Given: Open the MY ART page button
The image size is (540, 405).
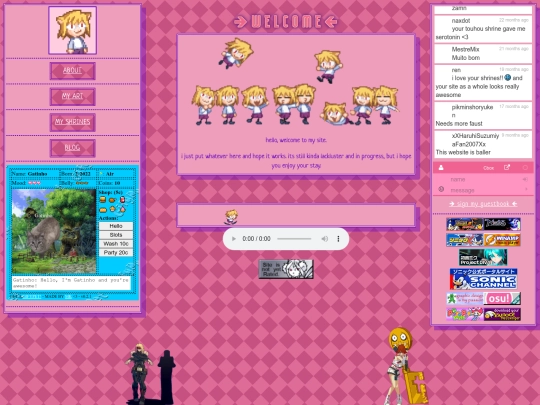Looking at the screenshot, I should point(72,96).
